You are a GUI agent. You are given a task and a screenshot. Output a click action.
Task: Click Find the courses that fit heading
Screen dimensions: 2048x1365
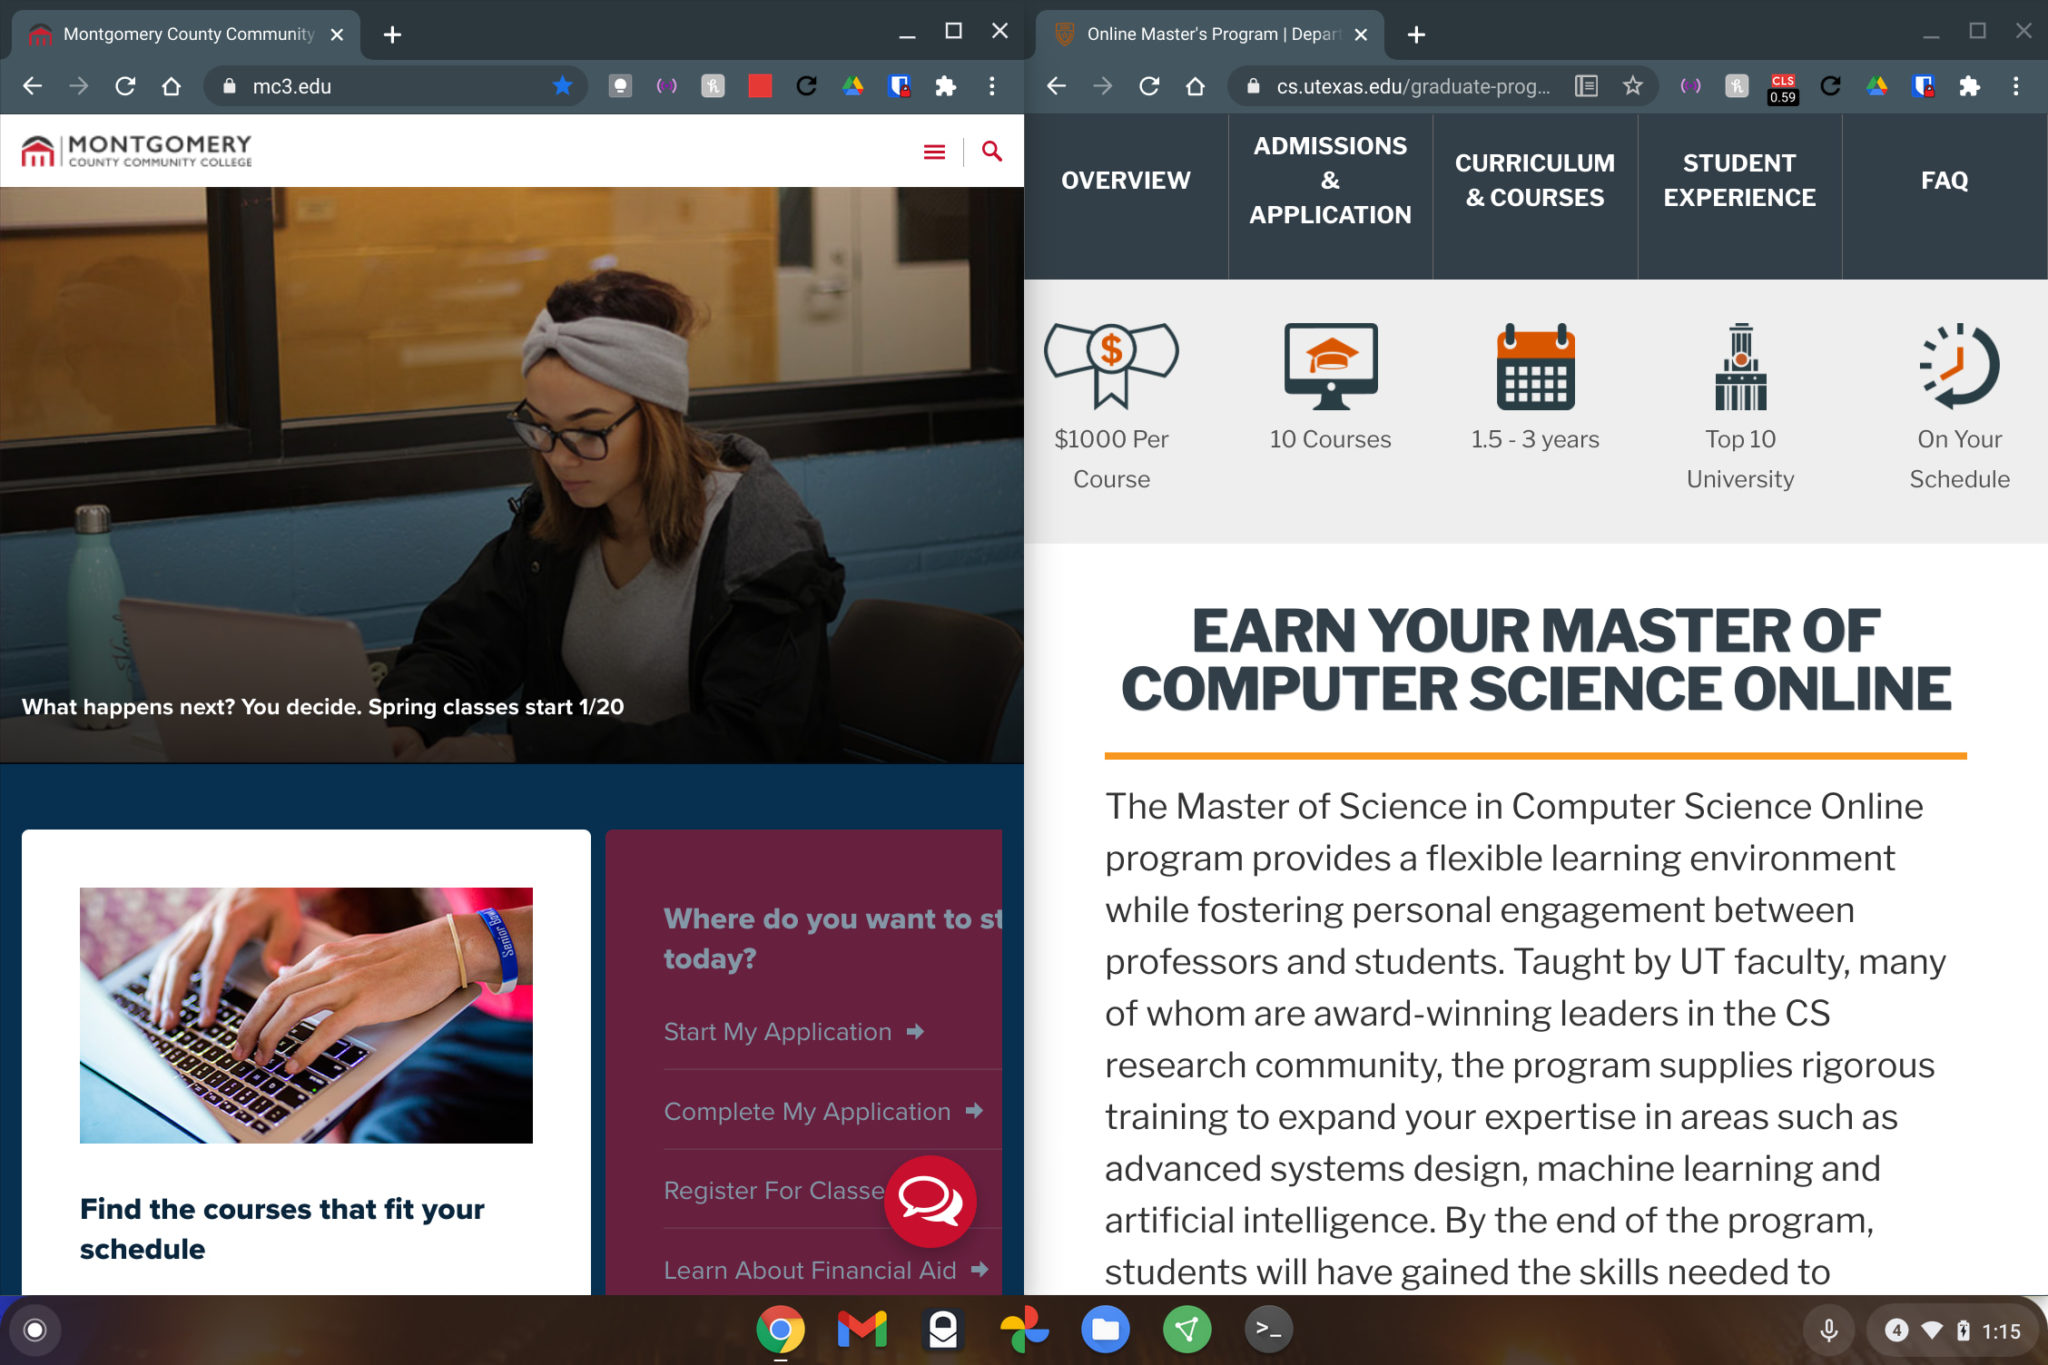[x=282, y=1229]
